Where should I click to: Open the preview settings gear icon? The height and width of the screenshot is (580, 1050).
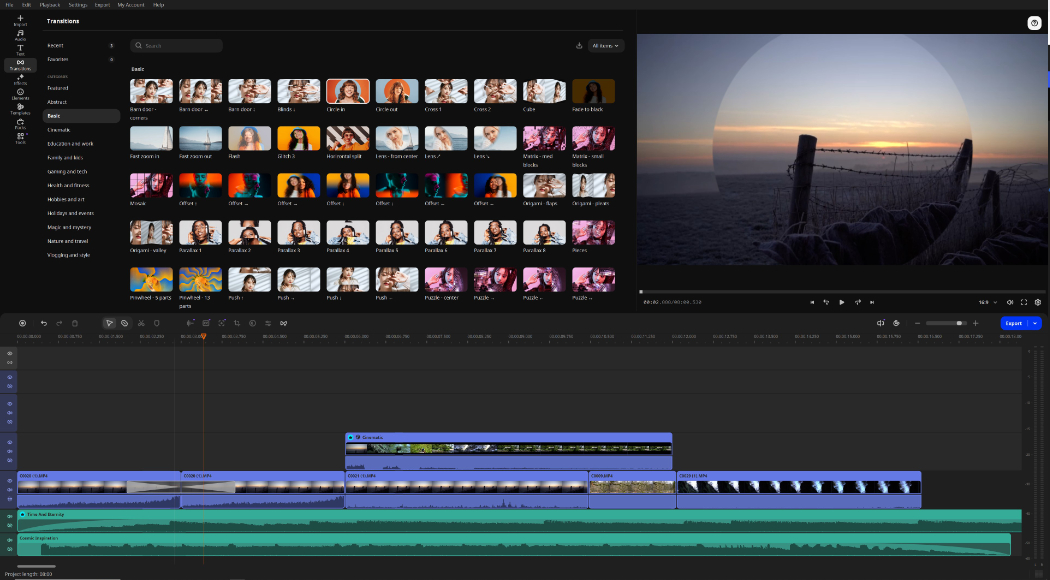[1038, 302]
